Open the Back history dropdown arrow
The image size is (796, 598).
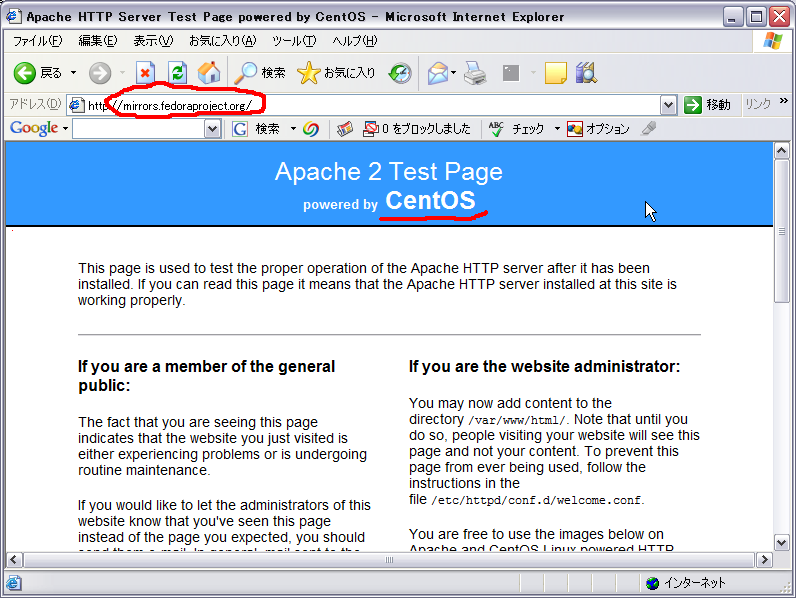[x=74, y=73]
